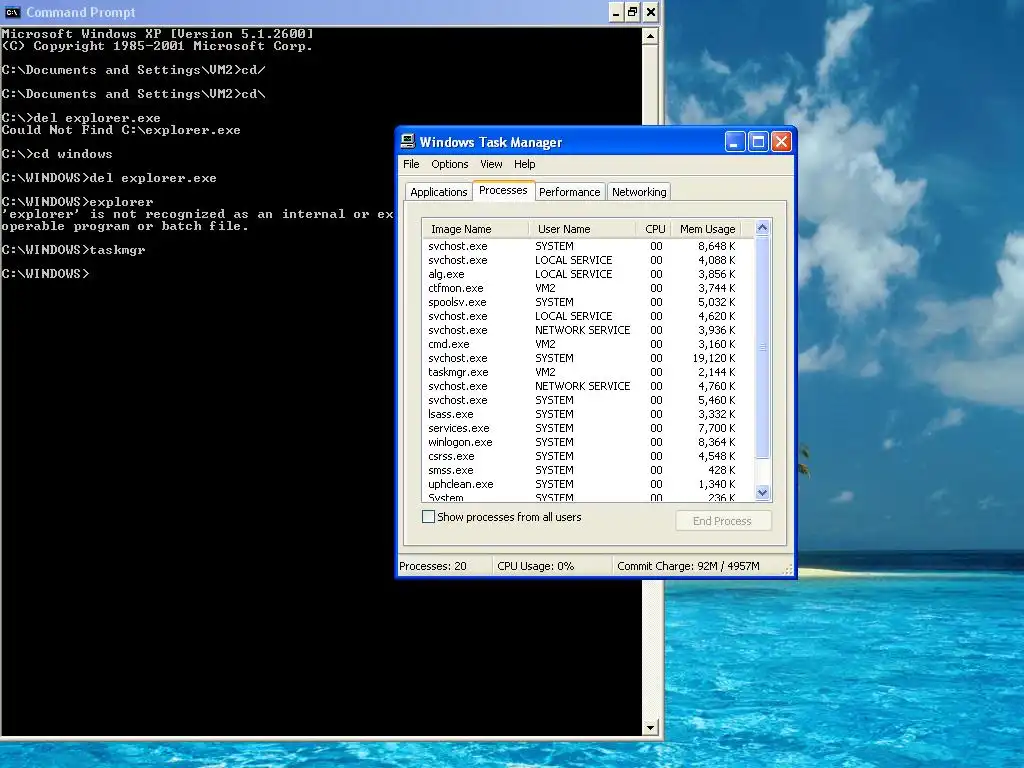Open the View menu in Task Manager
The height and width of the screenshot is (768, 1024).
[491, 164]
